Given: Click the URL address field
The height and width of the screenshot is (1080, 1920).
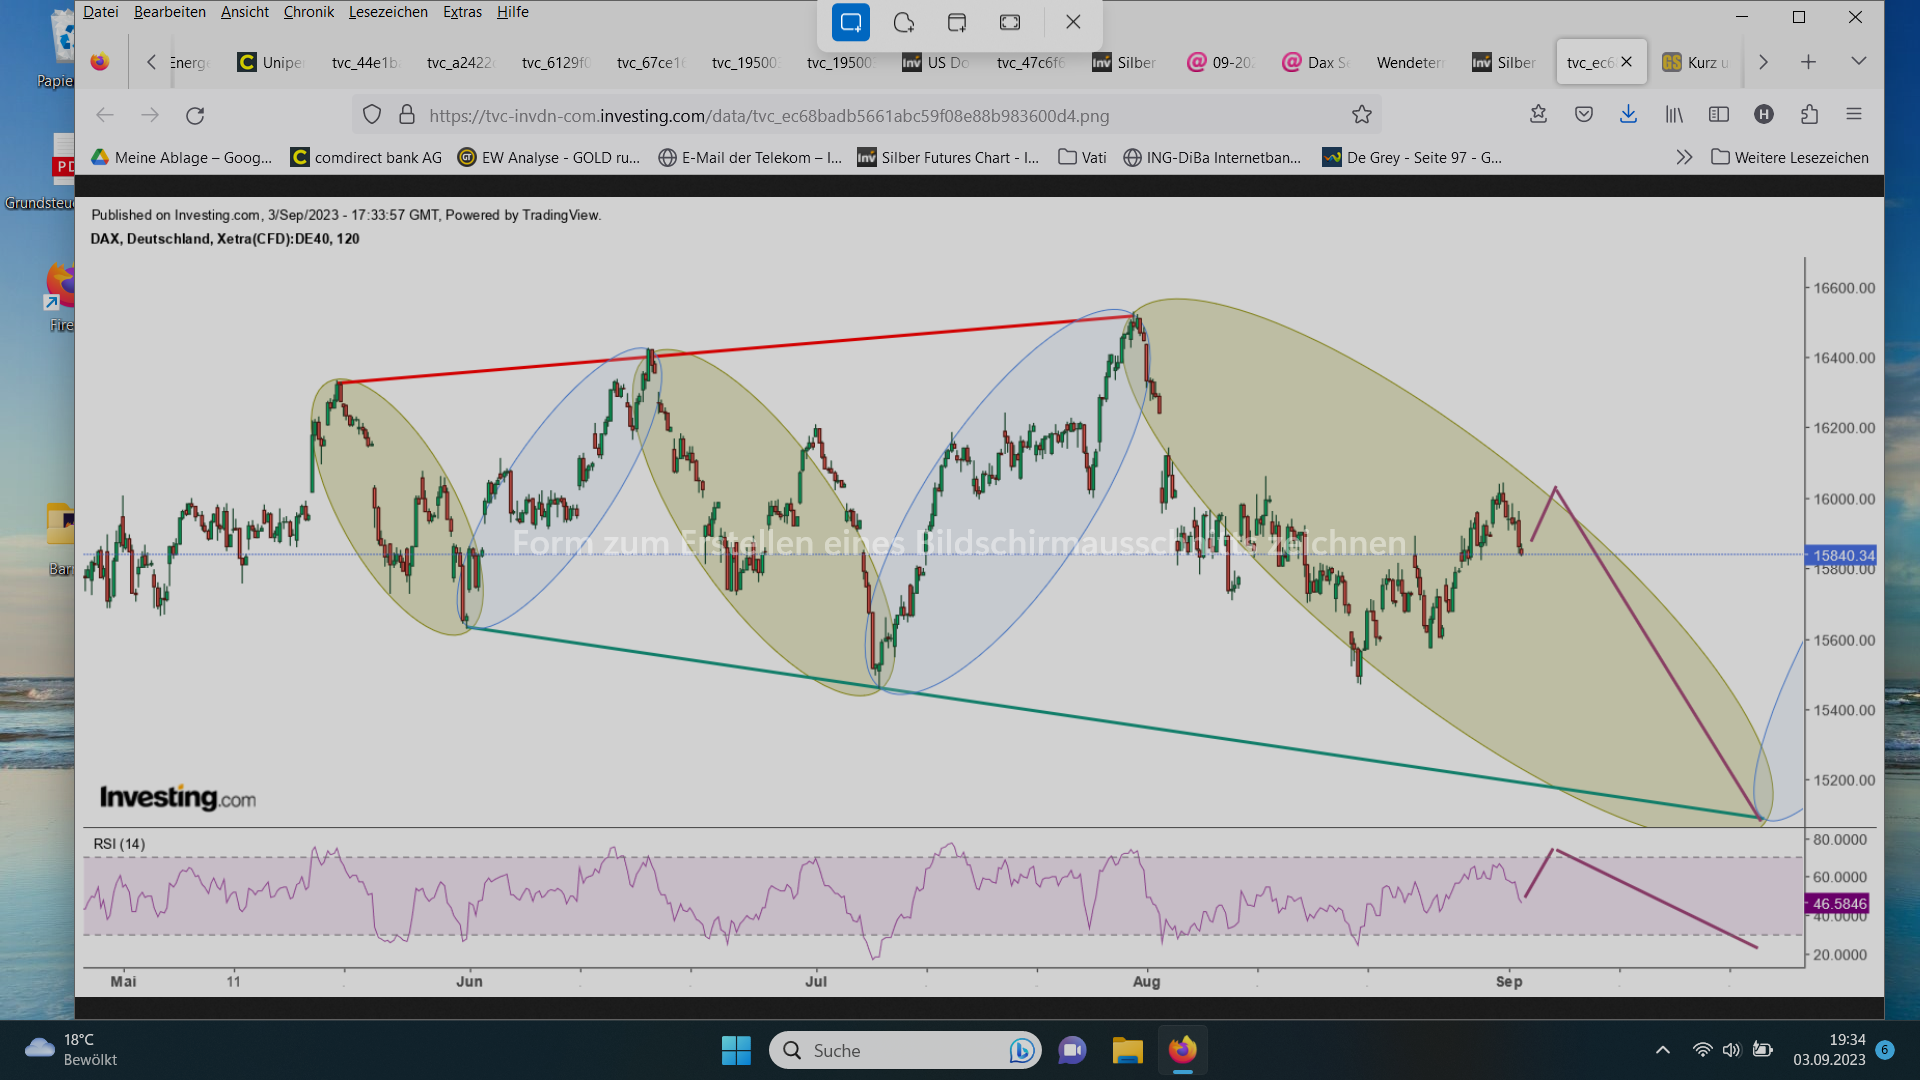Looking at the screenshot, I should pyautogui.click(x=770, y=115).
